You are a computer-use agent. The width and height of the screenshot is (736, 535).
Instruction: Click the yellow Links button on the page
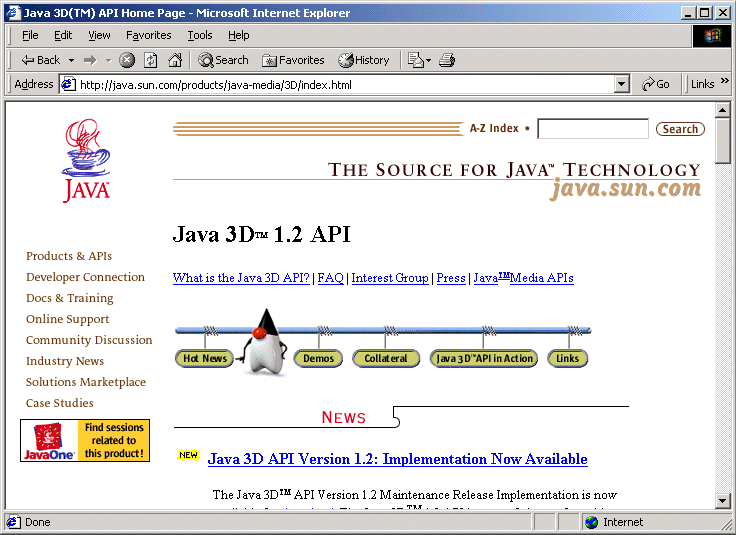click(x=567, y=359)
